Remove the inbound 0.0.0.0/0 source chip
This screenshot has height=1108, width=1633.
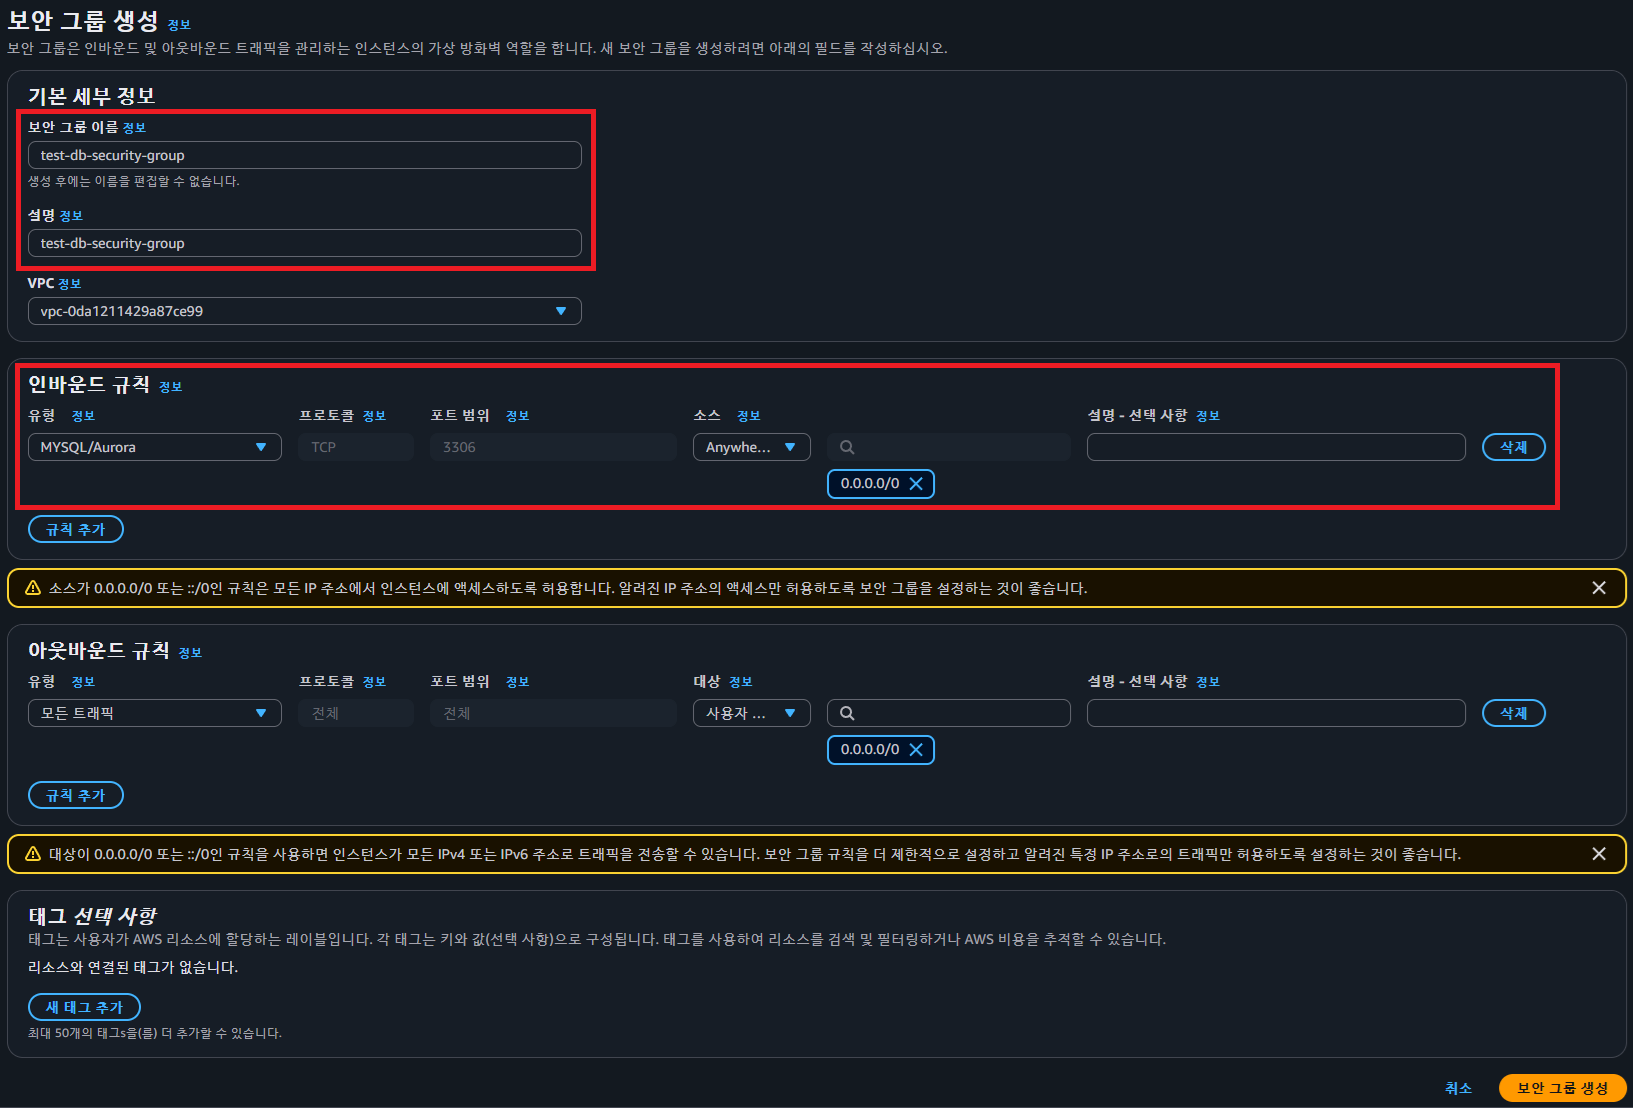pyautogui.click(x=916, y=484)
